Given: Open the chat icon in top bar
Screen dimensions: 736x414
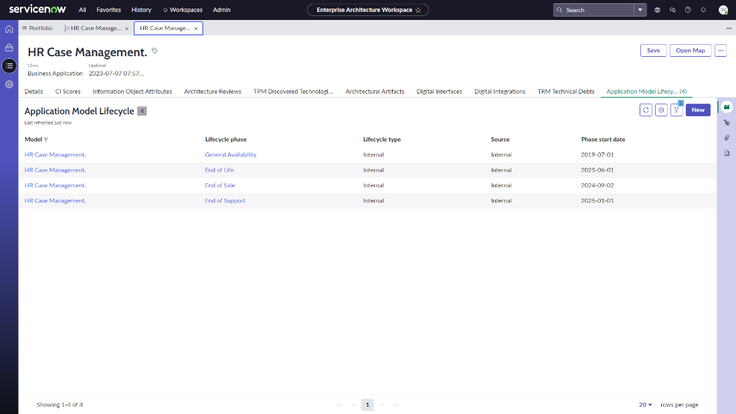Looking at the screenshot, I should point(673,10).
